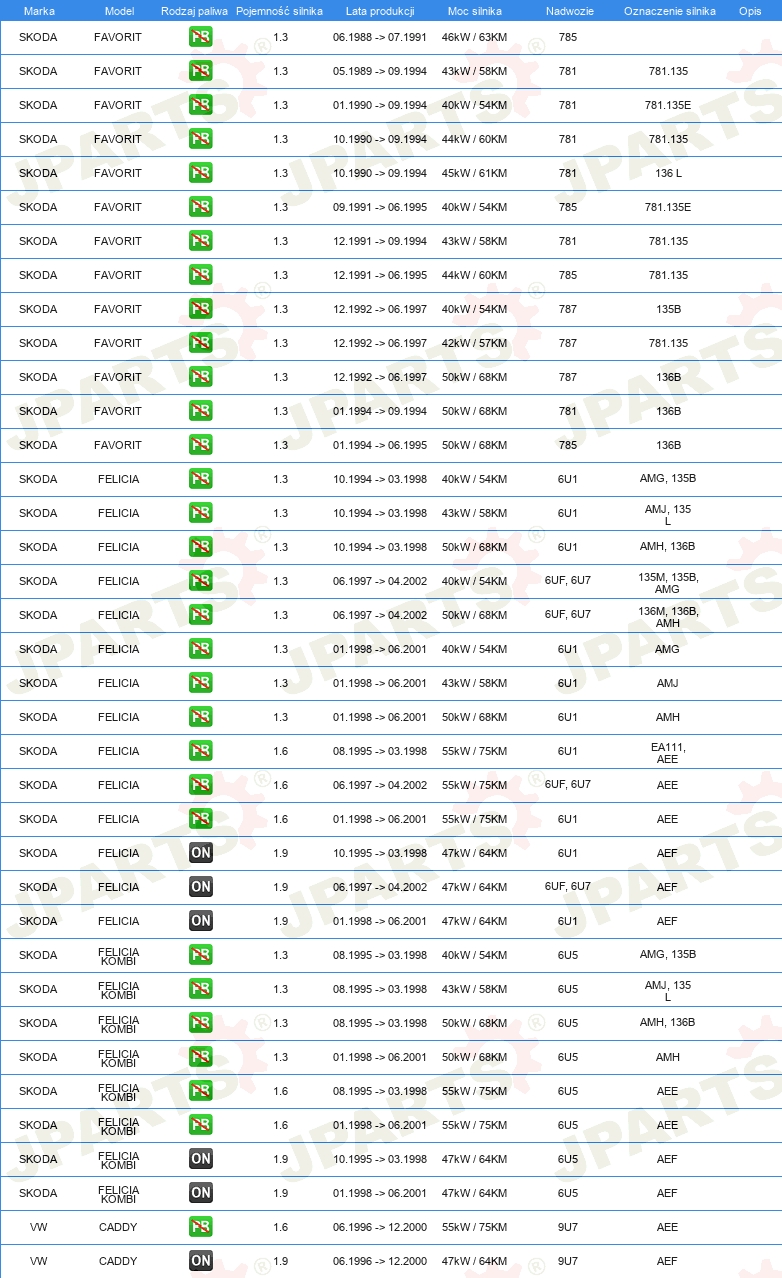782x1278 pixels.
Task: Click date 01.1990 -> 09.1994 cell
Action: click(x=380, y=105)
